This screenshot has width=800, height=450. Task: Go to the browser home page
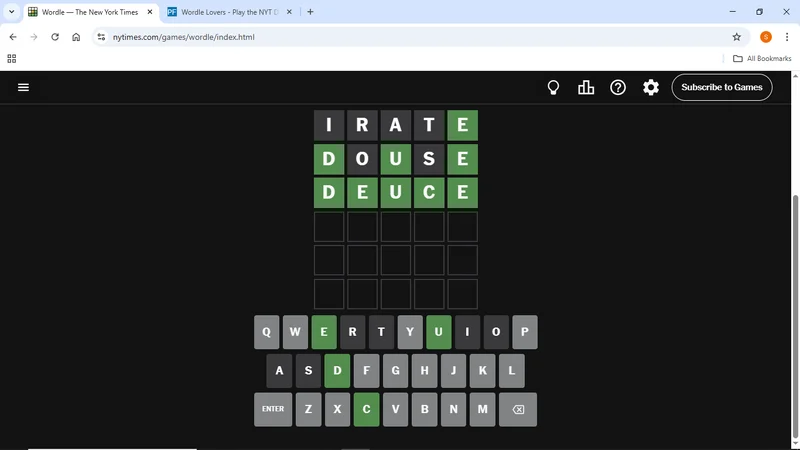pos(76,37)
